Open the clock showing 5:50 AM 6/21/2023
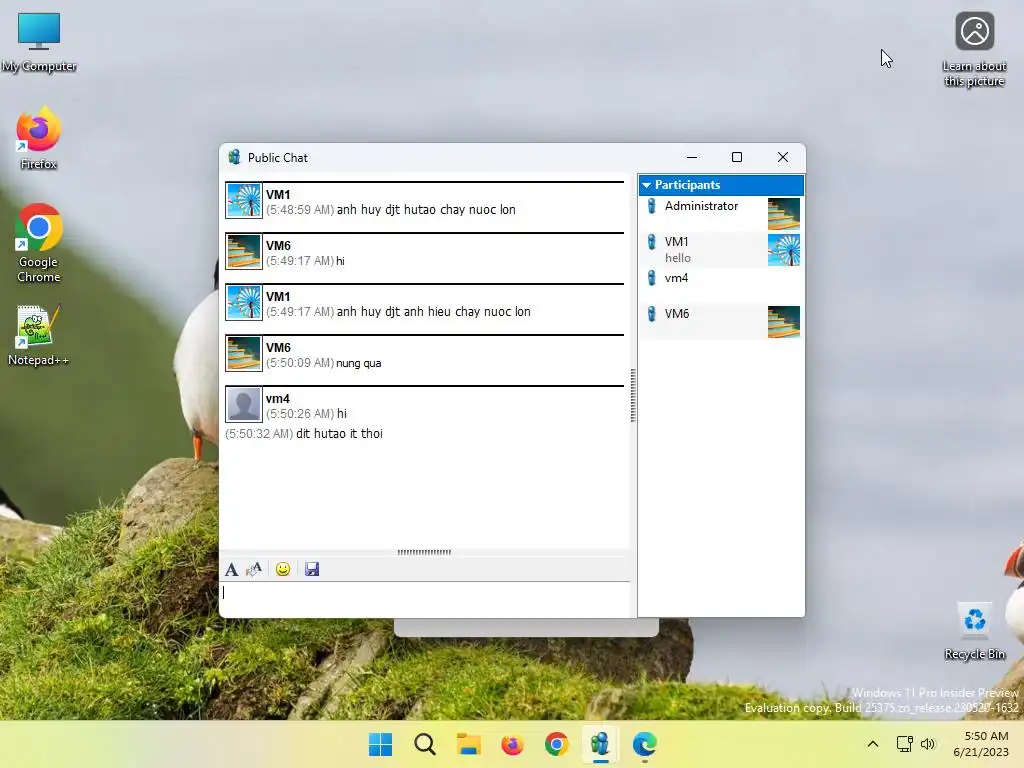Screen dimensions: 1024x768 point(981,744)
